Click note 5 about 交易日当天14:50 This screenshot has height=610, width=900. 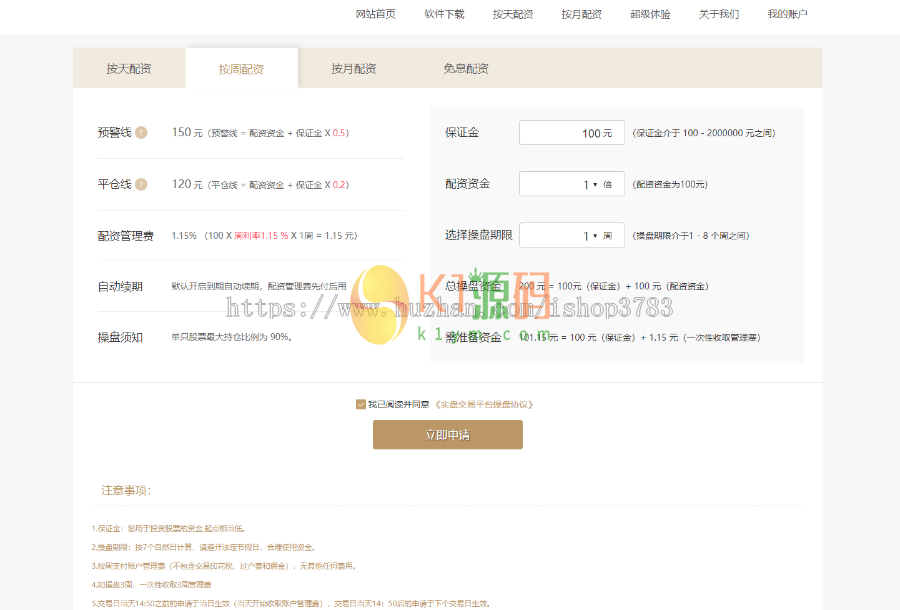click(290, 604)
